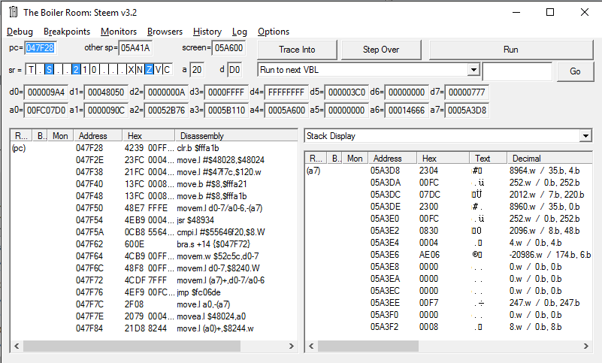Viewport: 602px width, 363px height.
Task: Click the Disassembly column header
Action: [x=236, y=136]
